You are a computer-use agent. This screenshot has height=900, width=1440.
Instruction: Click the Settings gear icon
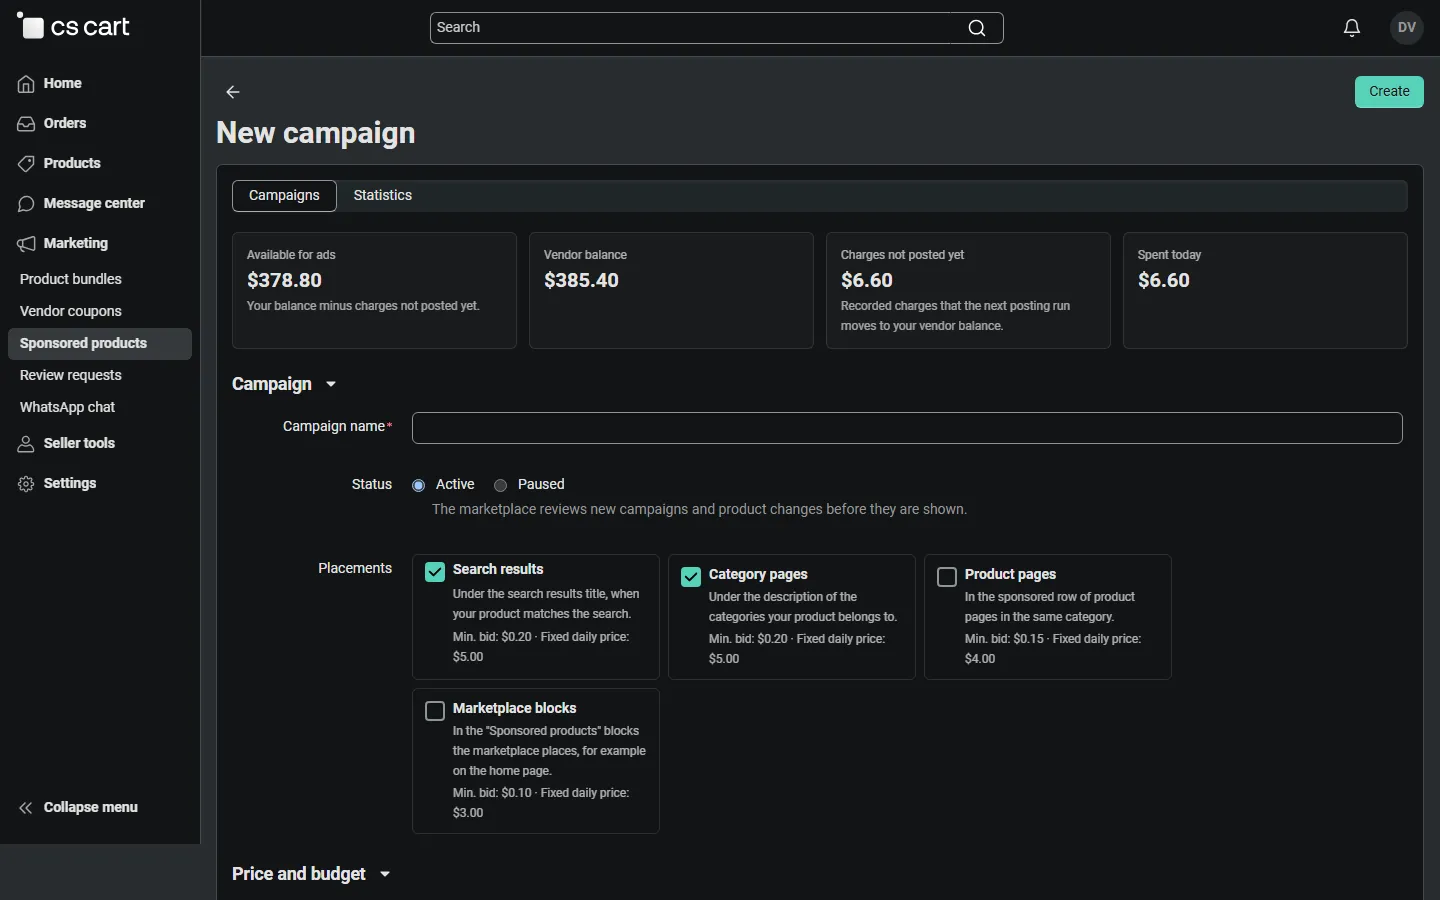tap(26, 484)
